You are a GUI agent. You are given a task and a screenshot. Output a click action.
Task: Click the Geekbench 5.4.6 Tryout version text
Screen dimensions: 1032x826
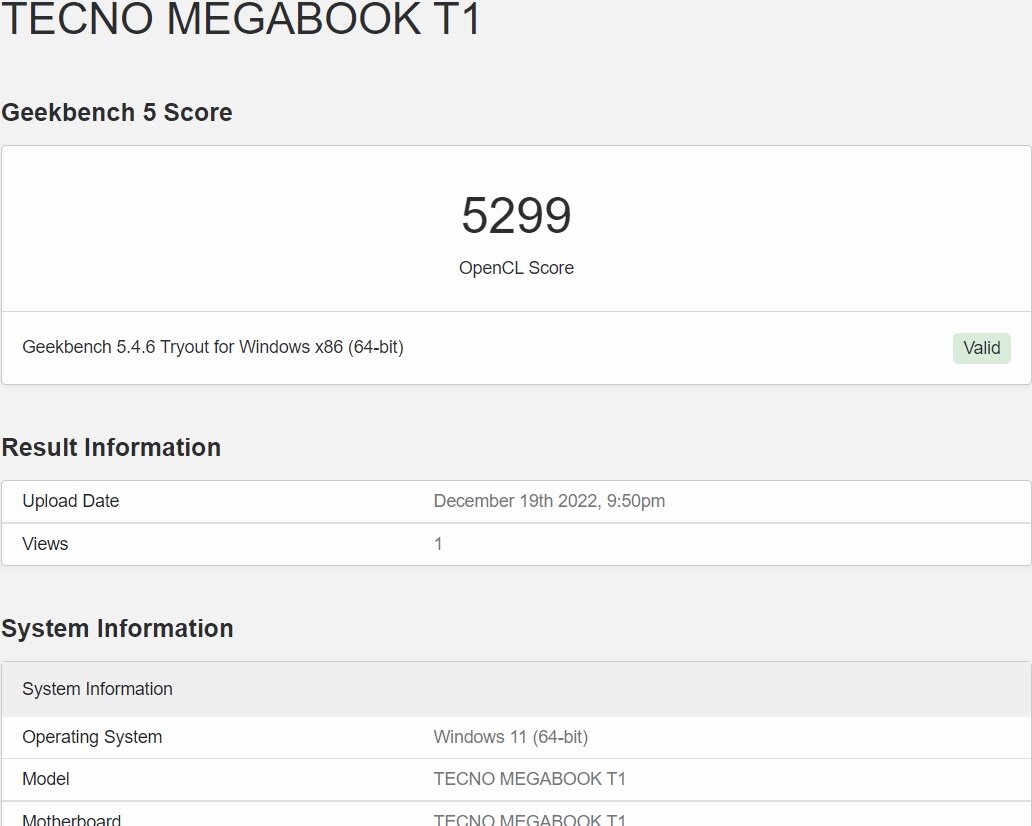[213, 347]
